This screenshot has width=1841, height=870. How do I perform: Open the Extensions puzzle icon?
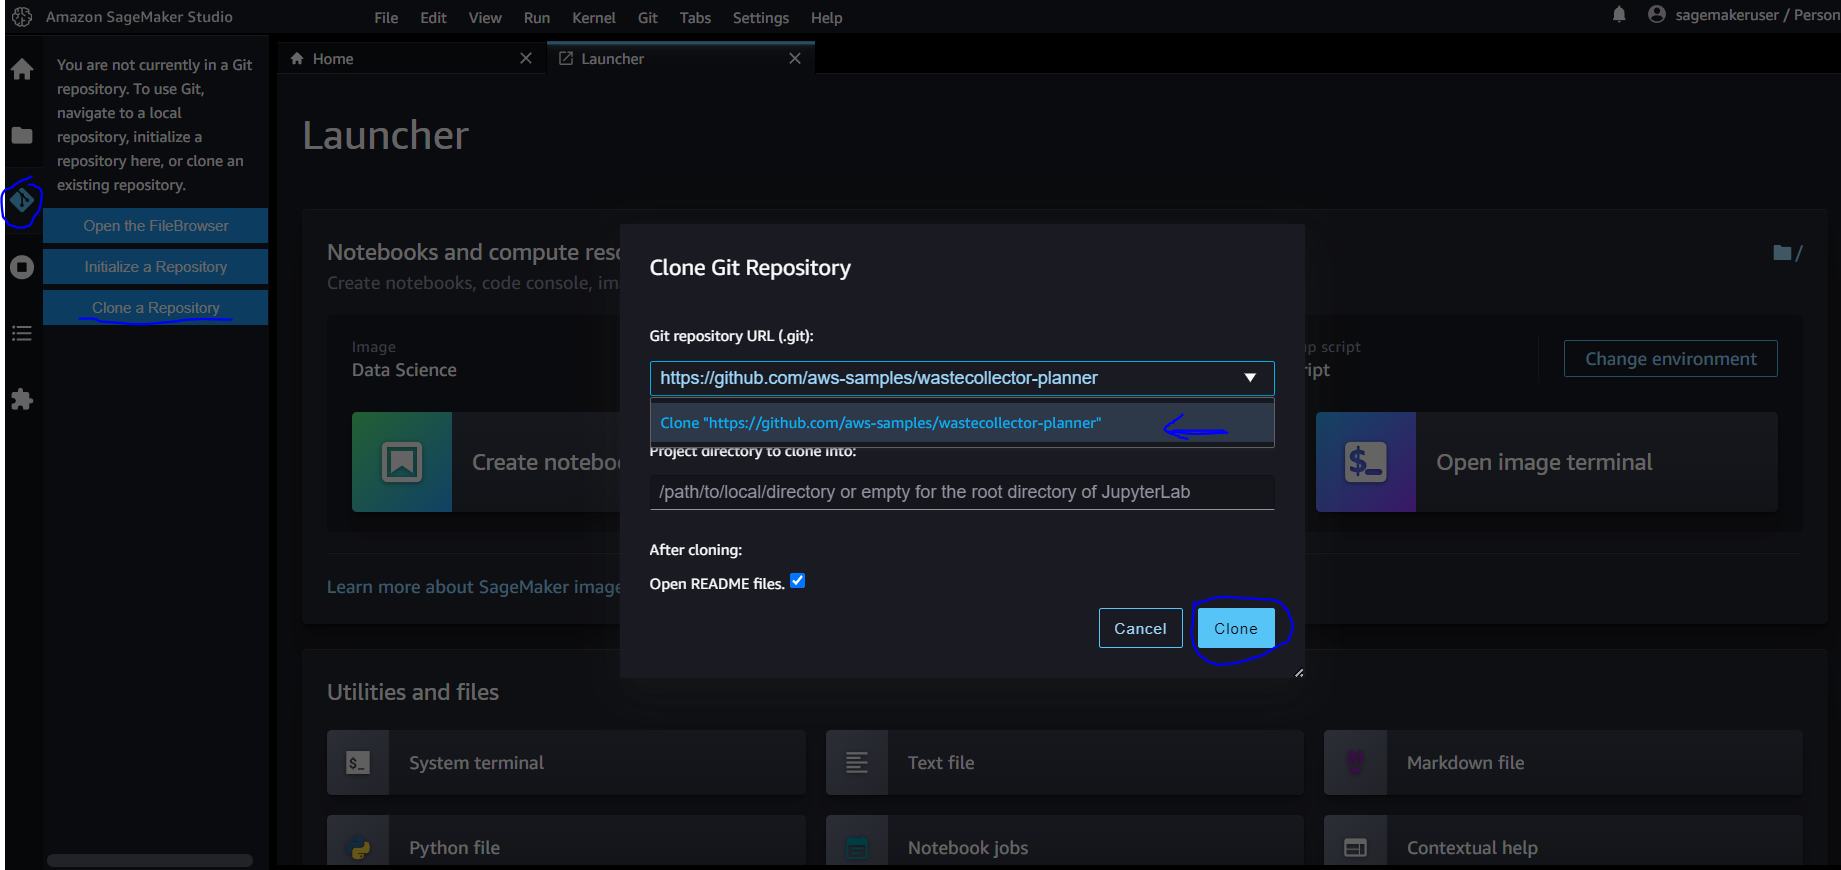click(22, 400)
